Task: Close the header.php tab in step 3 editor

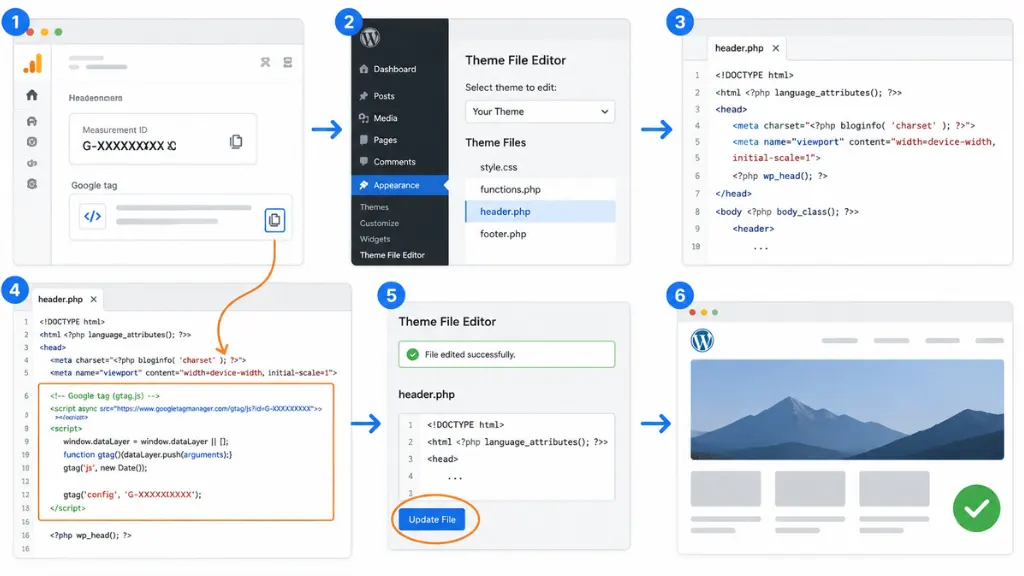Action: point(776,48)
